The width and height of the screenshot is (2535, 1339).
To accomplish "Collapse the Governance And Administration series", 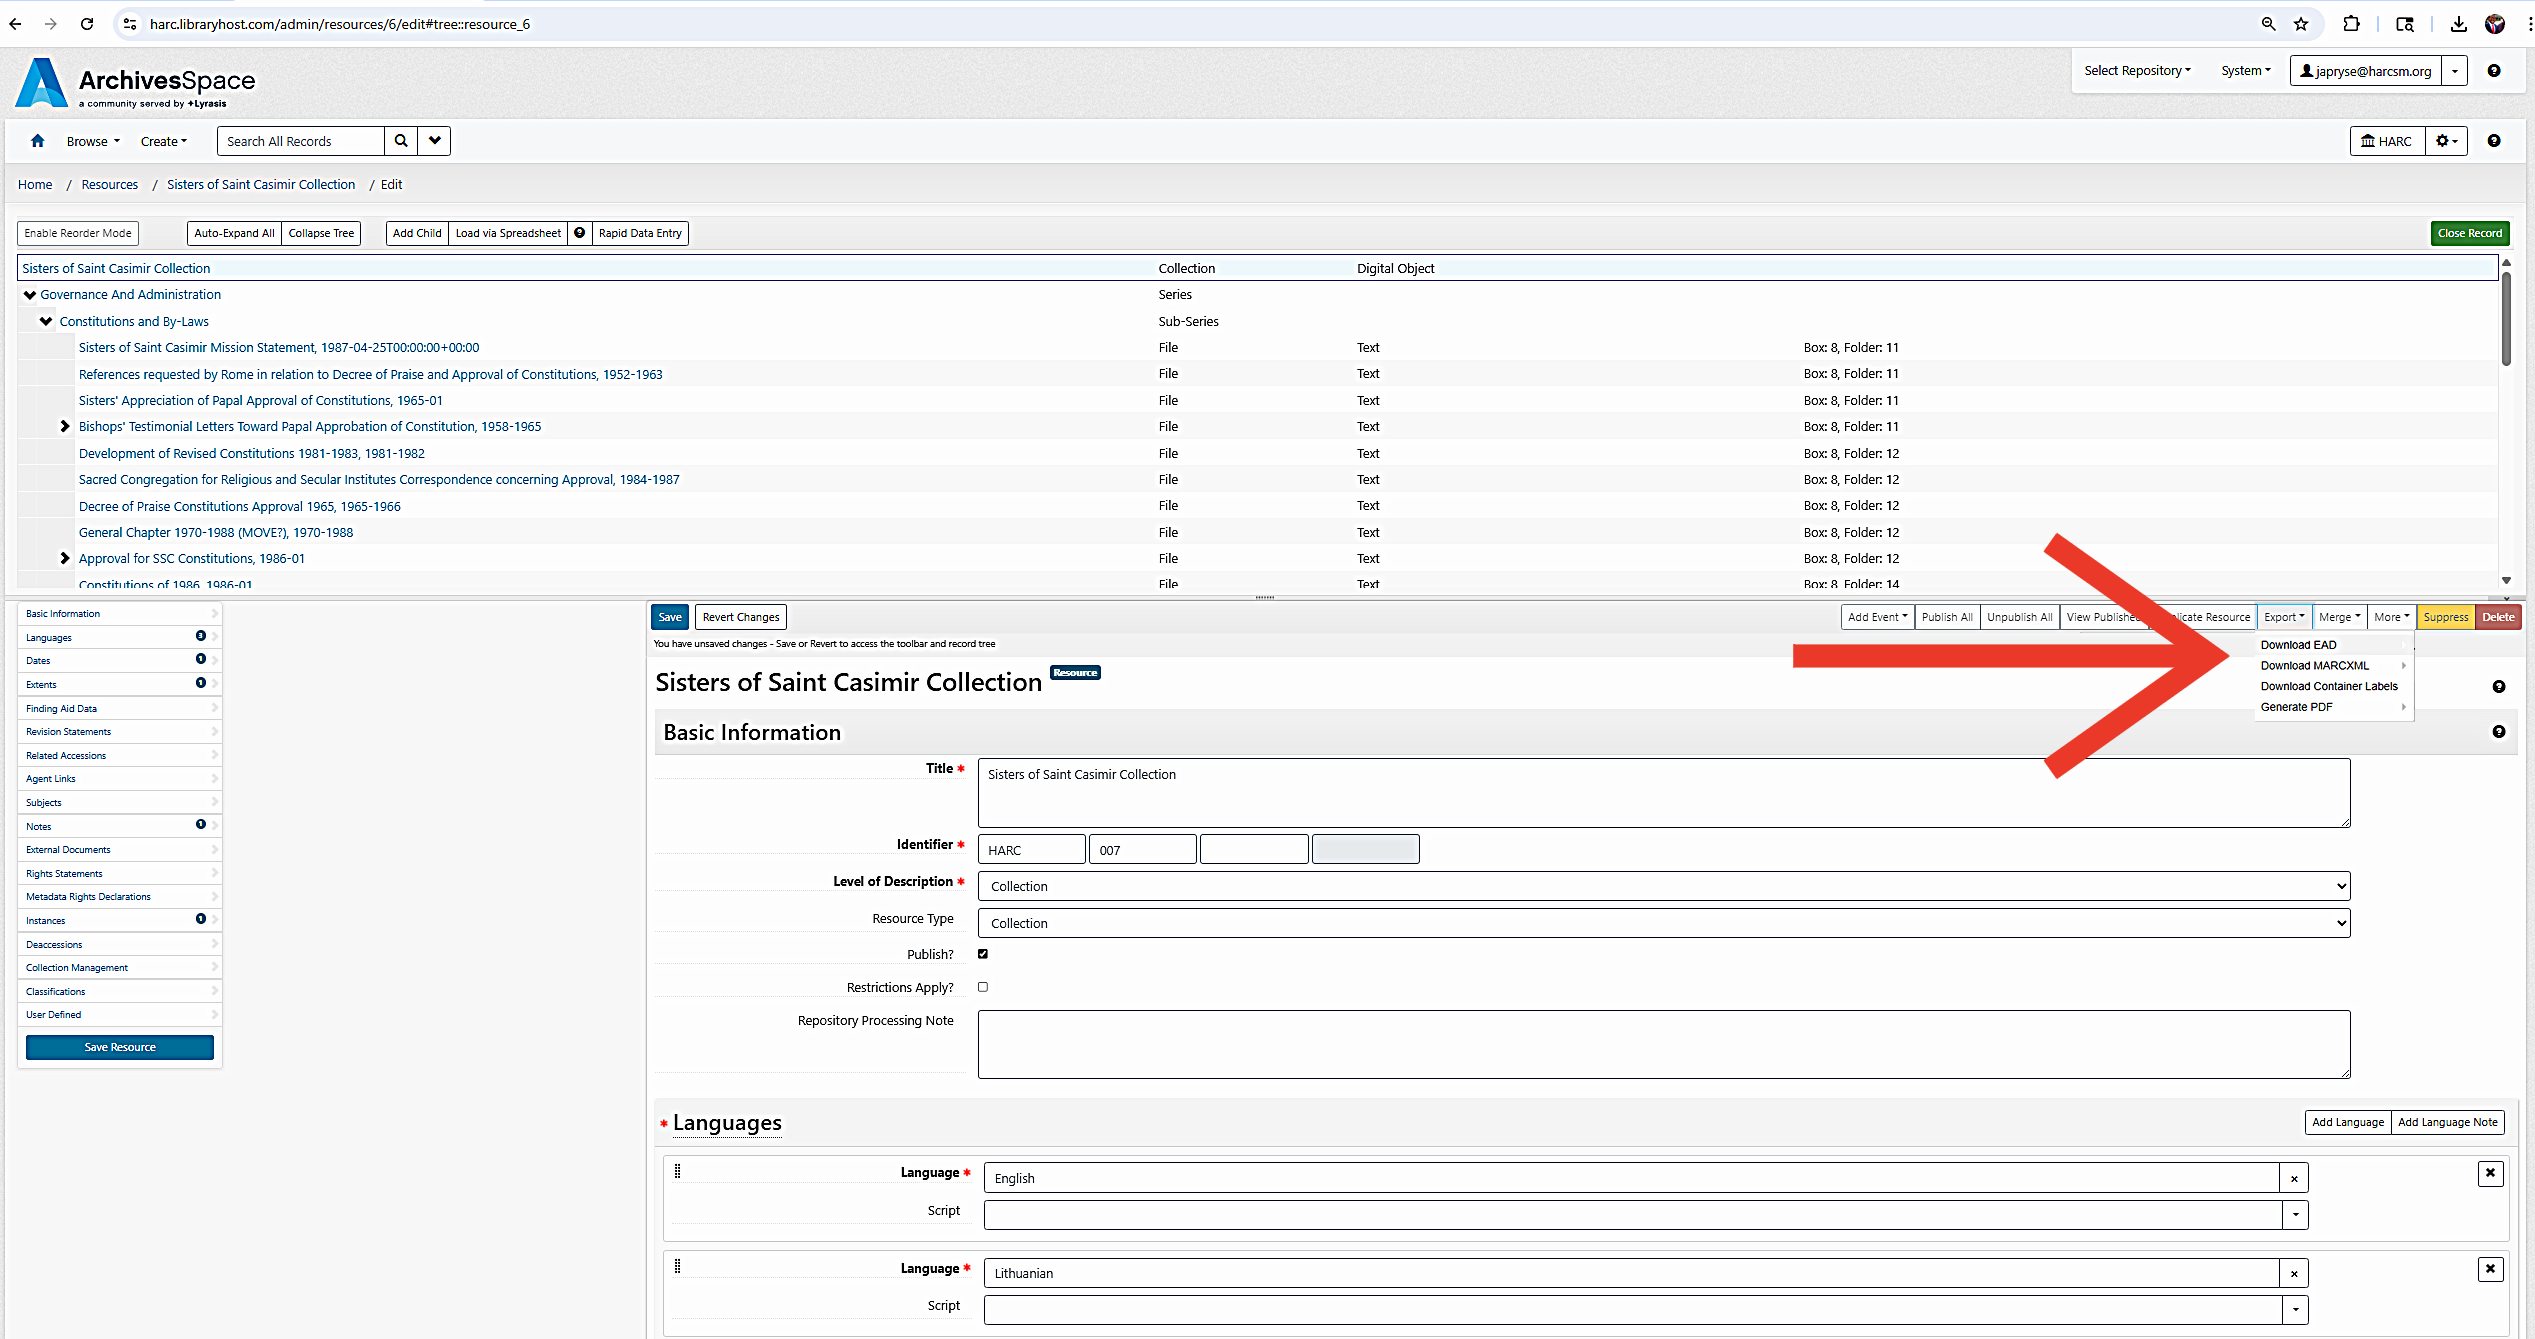I will click(x=30, y=295).
